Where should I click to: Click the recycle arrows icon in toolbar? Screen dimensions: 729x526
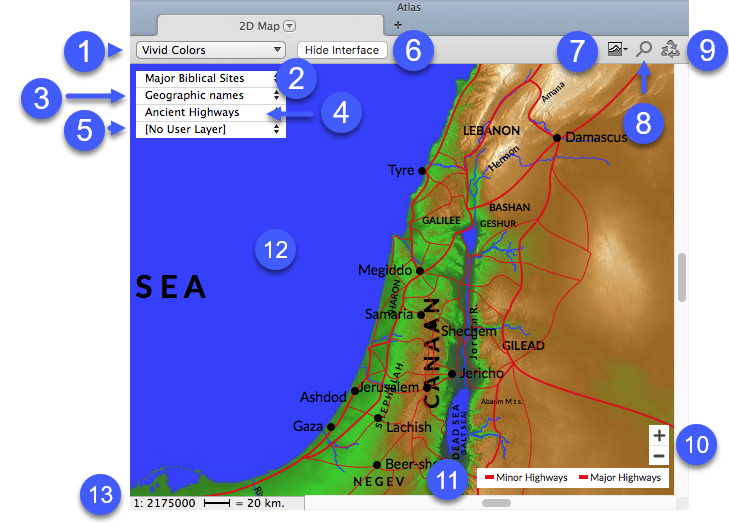point(671,48)
